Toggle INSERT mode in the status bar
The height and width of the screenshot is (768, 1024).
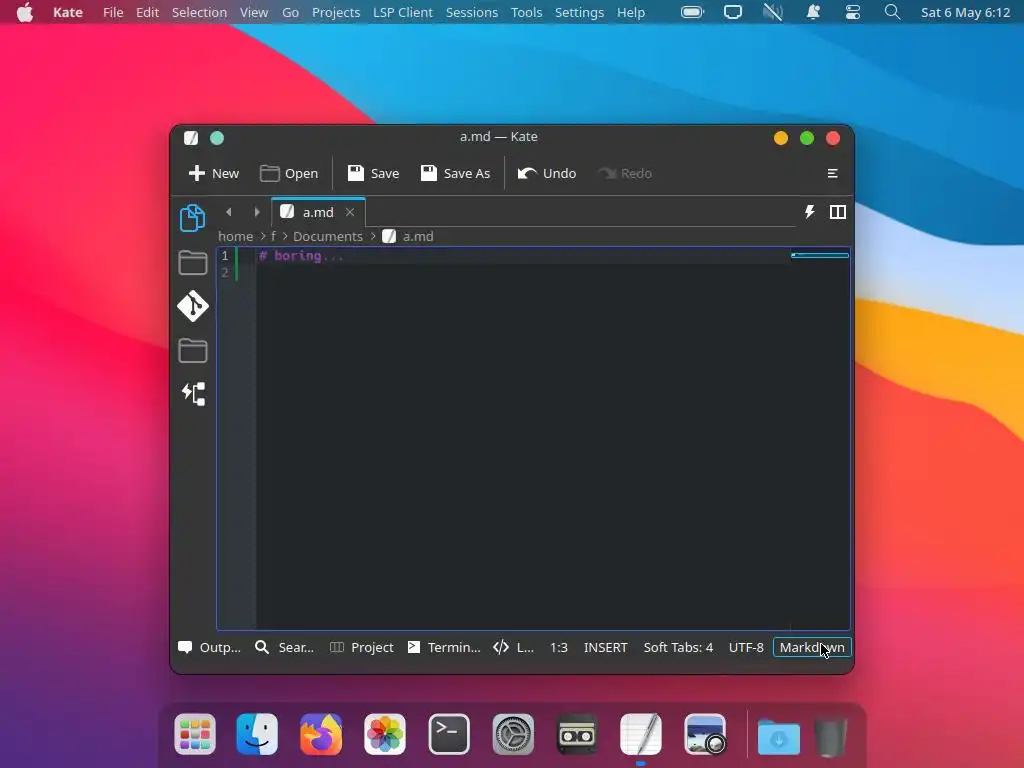point(605,647)
